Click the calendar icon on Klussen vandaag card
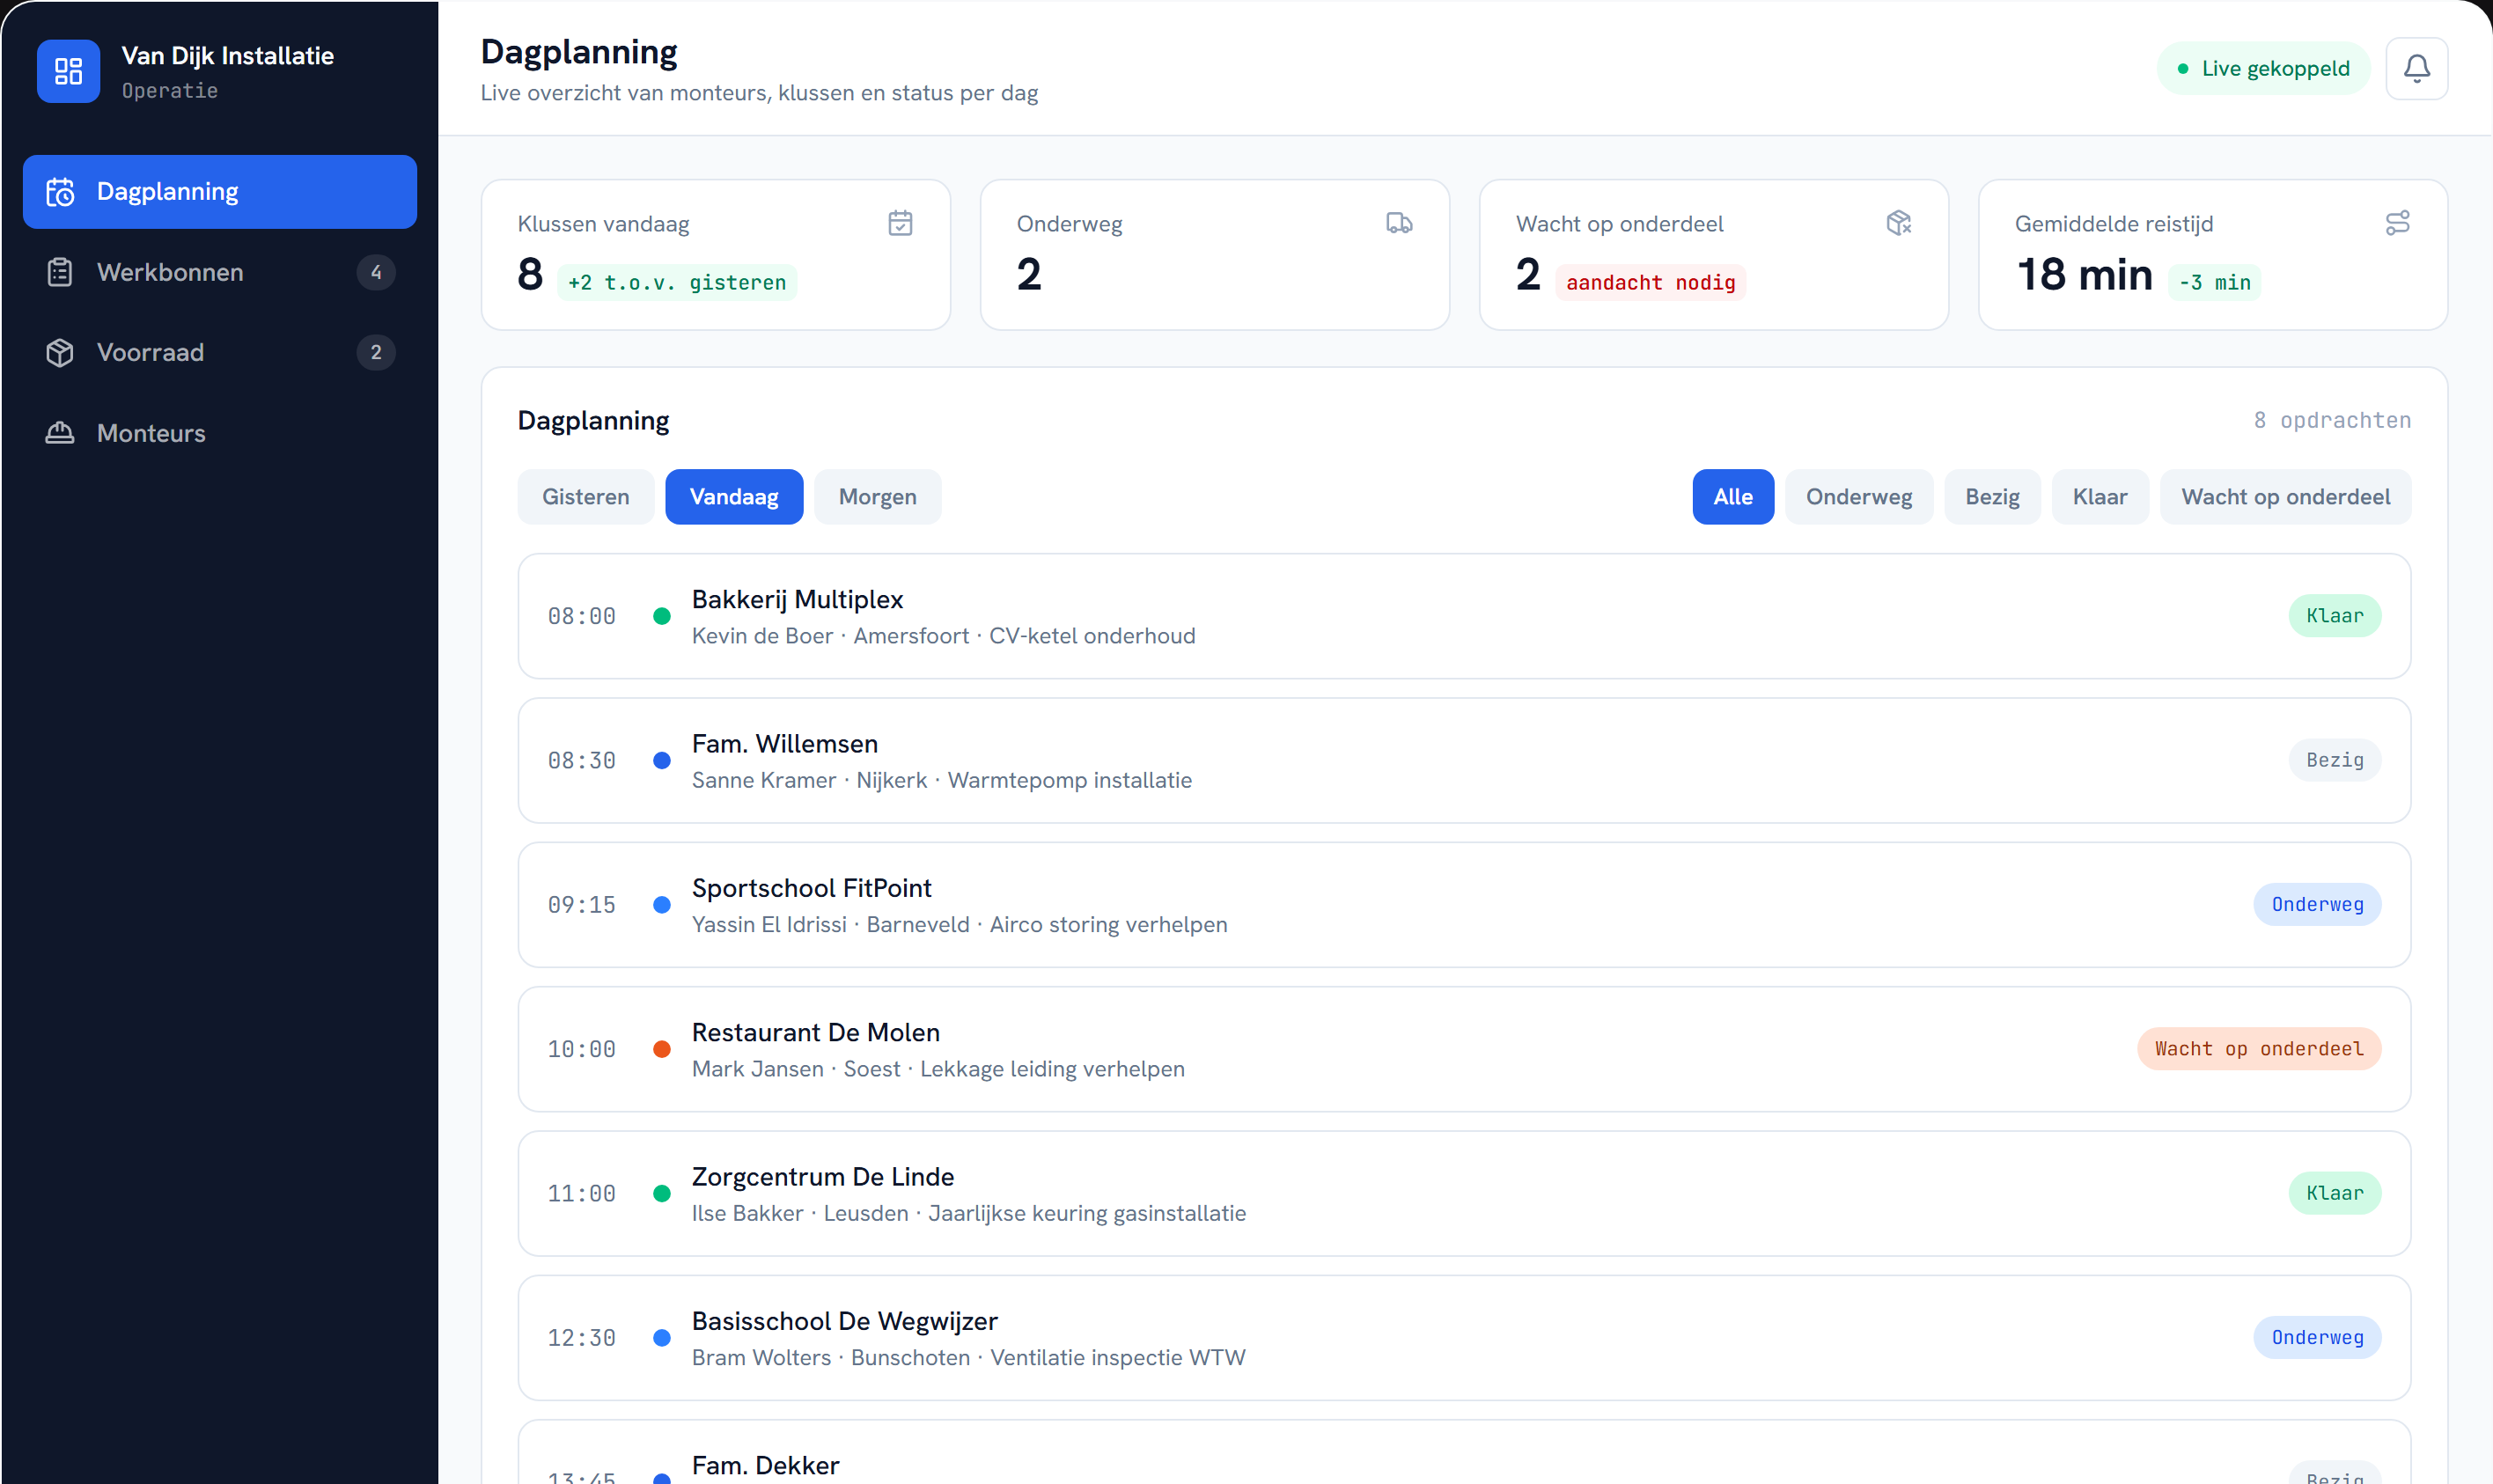2493x1484 pixels. (900, 223)
